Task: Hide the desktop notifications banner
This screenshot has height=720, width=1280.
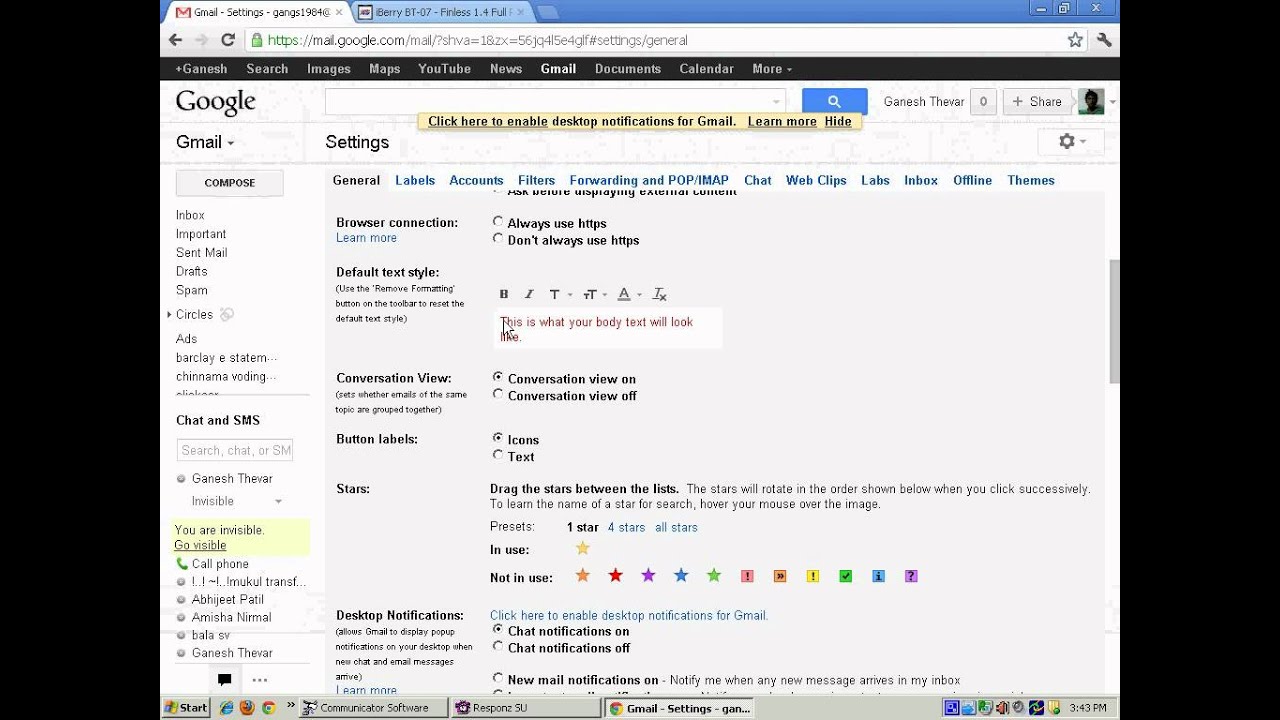Action: pyautogui.click(x=838, y=122)
